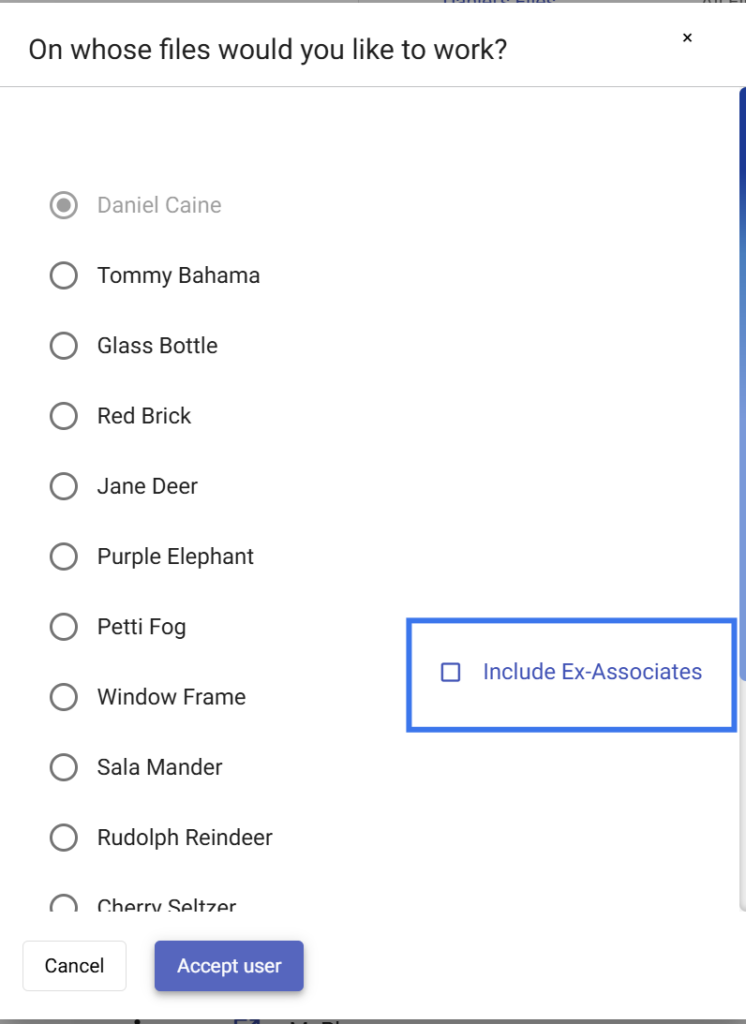Click the Daniel Caine radio button
746x1024 pixels.
click(x=64, y=206)
